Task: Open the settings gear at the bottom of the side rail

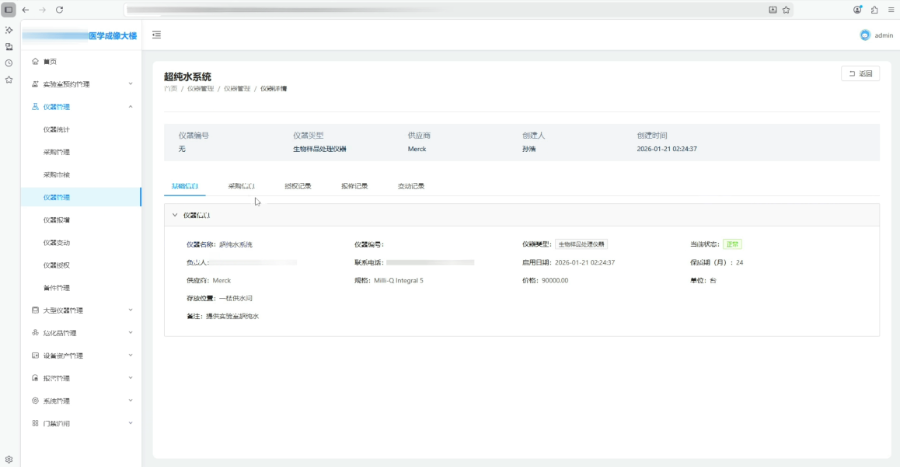Action: tap(9, 459)
